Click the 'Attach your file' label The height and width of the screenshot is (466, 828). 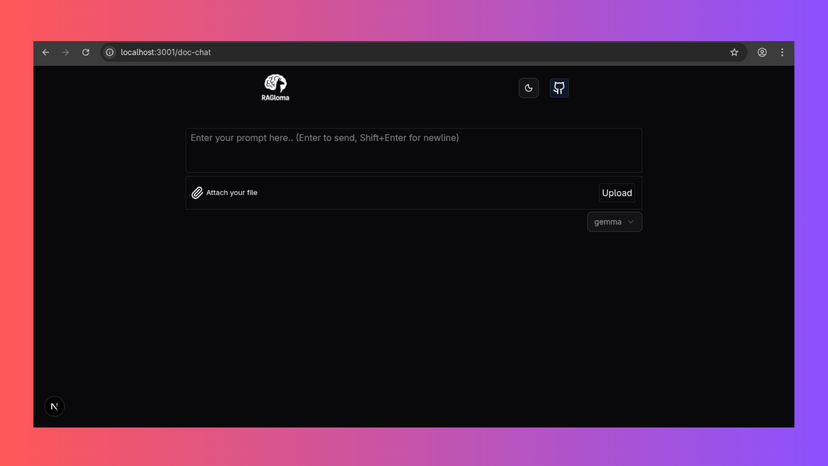(x=232, y=193)
